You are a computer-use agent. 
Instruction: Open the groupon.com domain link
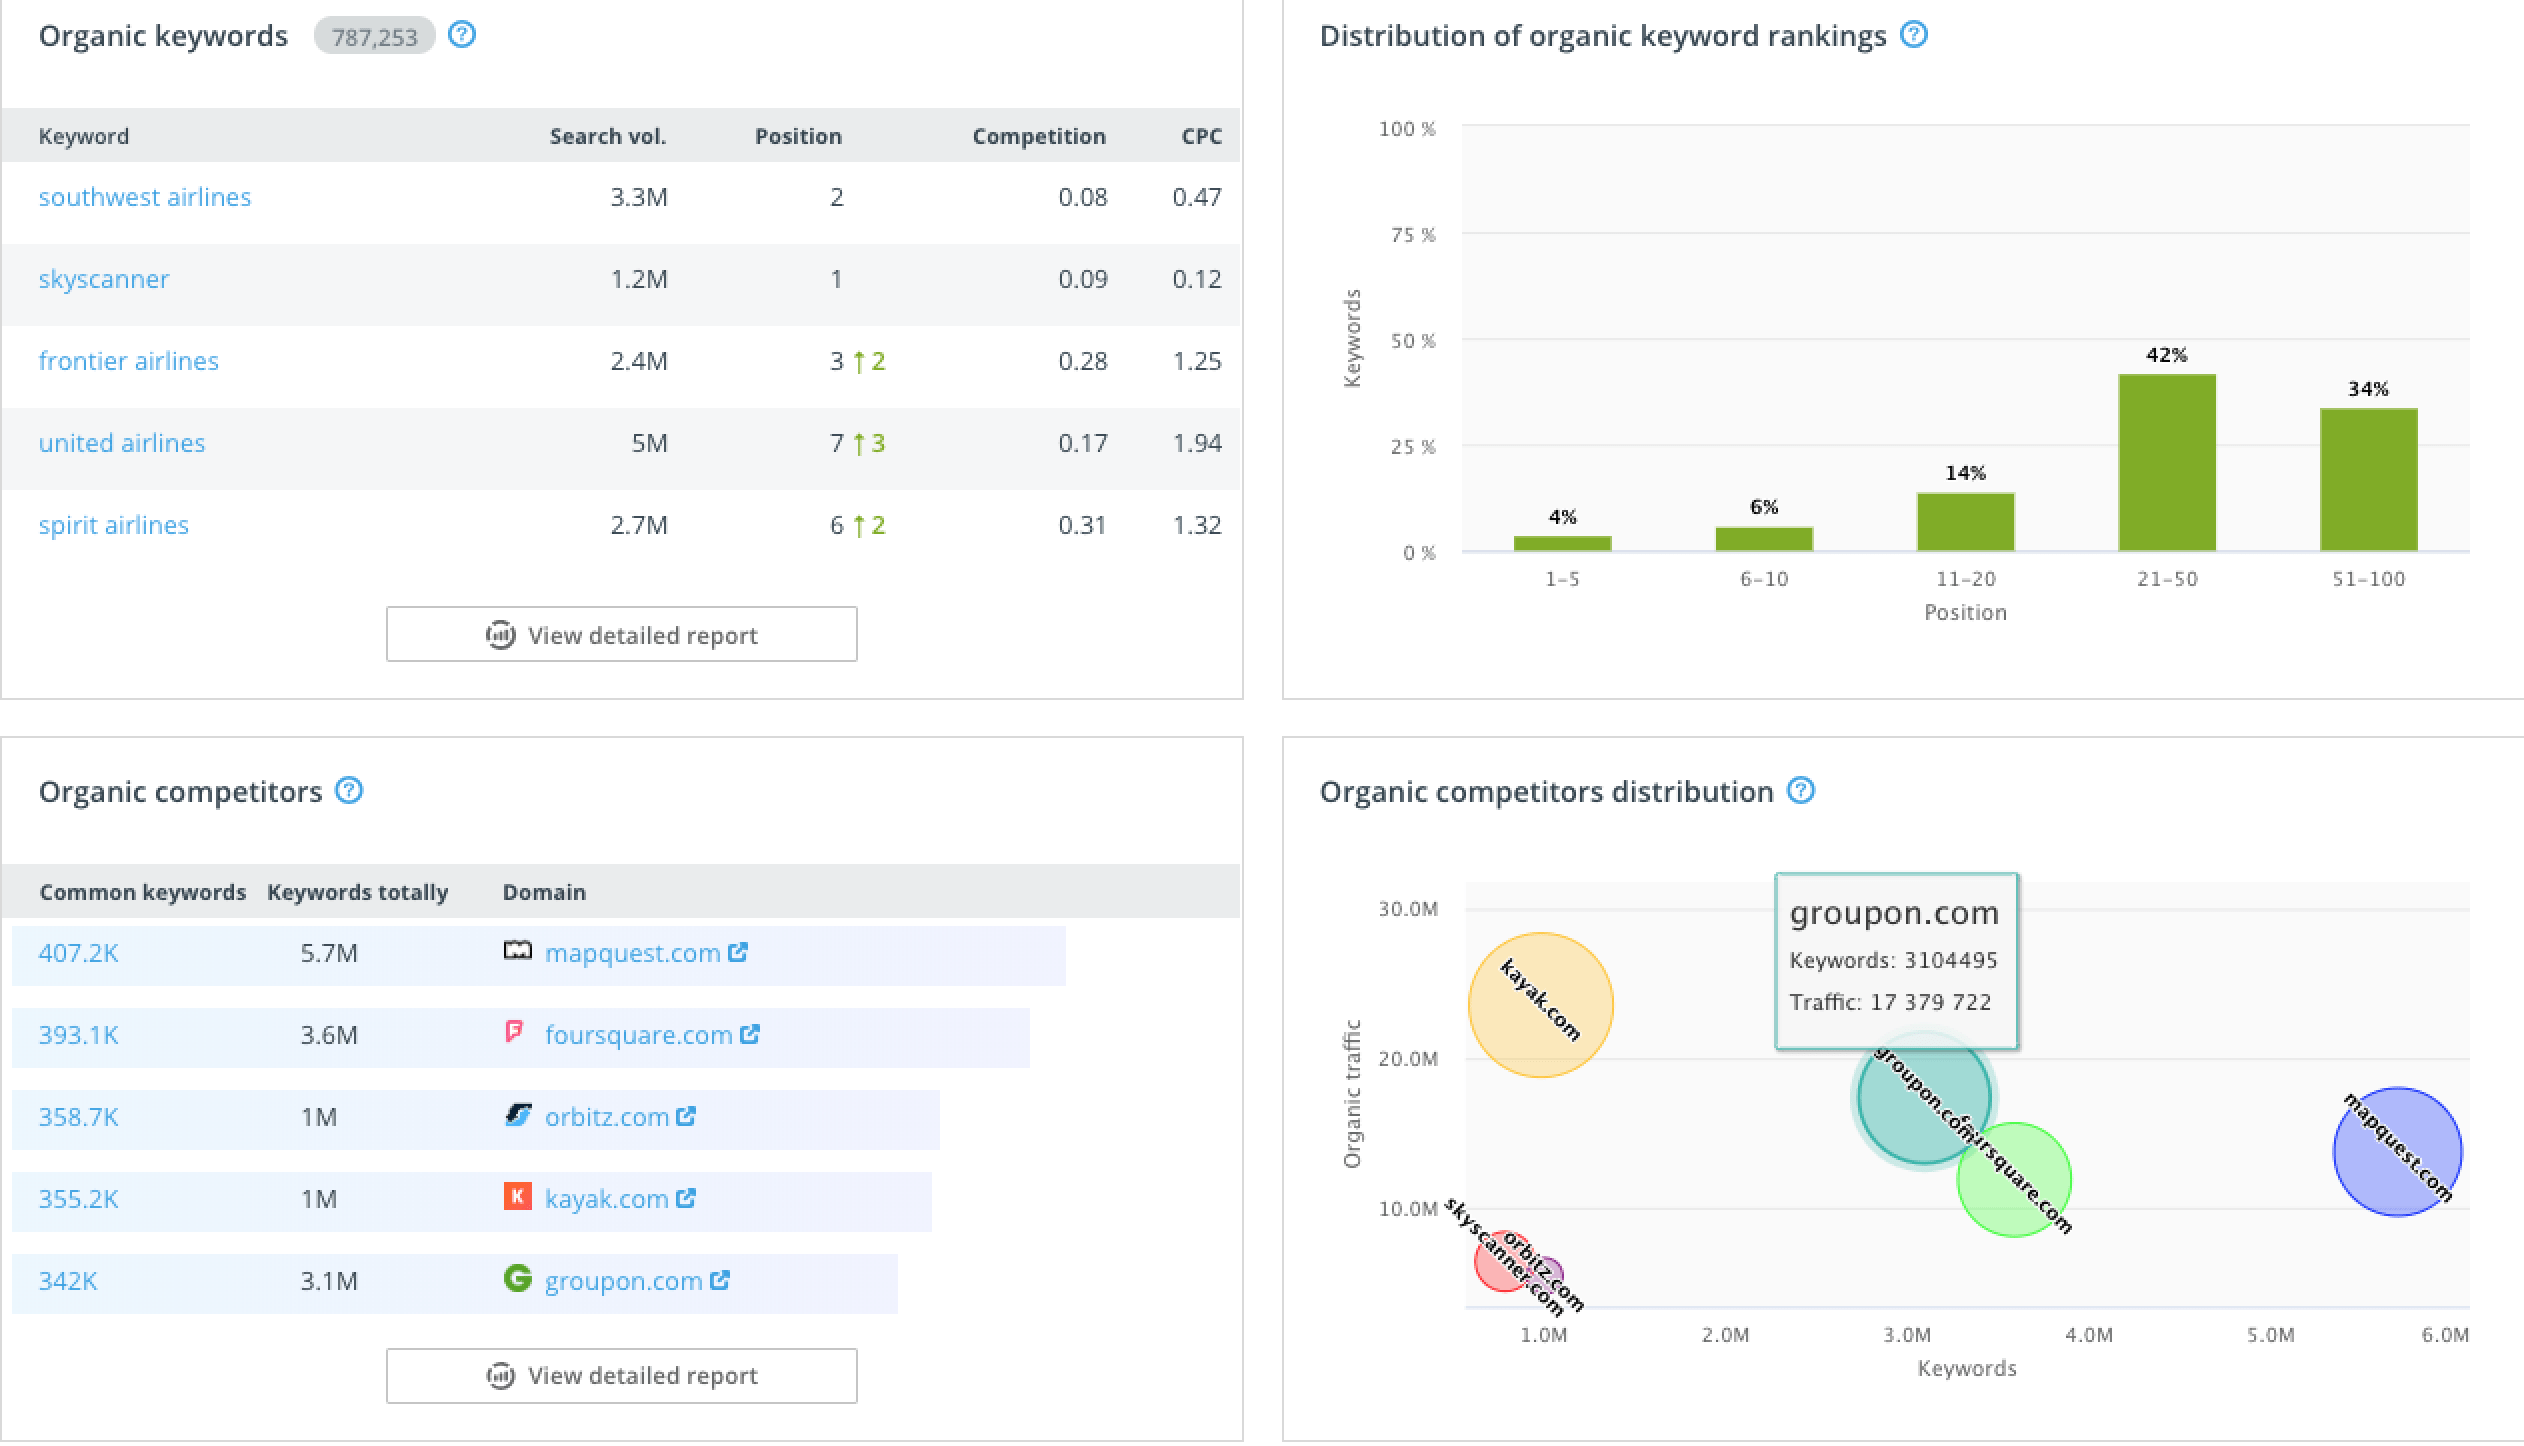(x=624, y=1281)
